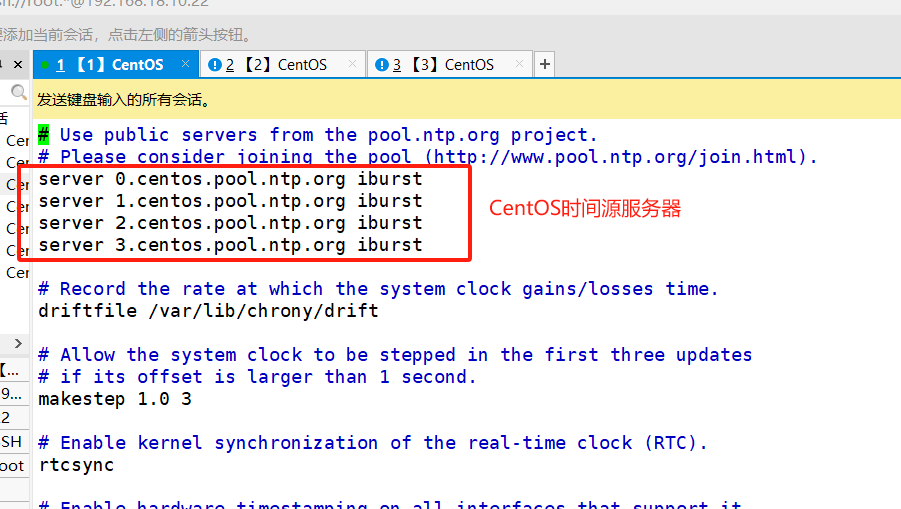
Task: Click the comment '# Use public servers' line
Action: 318,135
